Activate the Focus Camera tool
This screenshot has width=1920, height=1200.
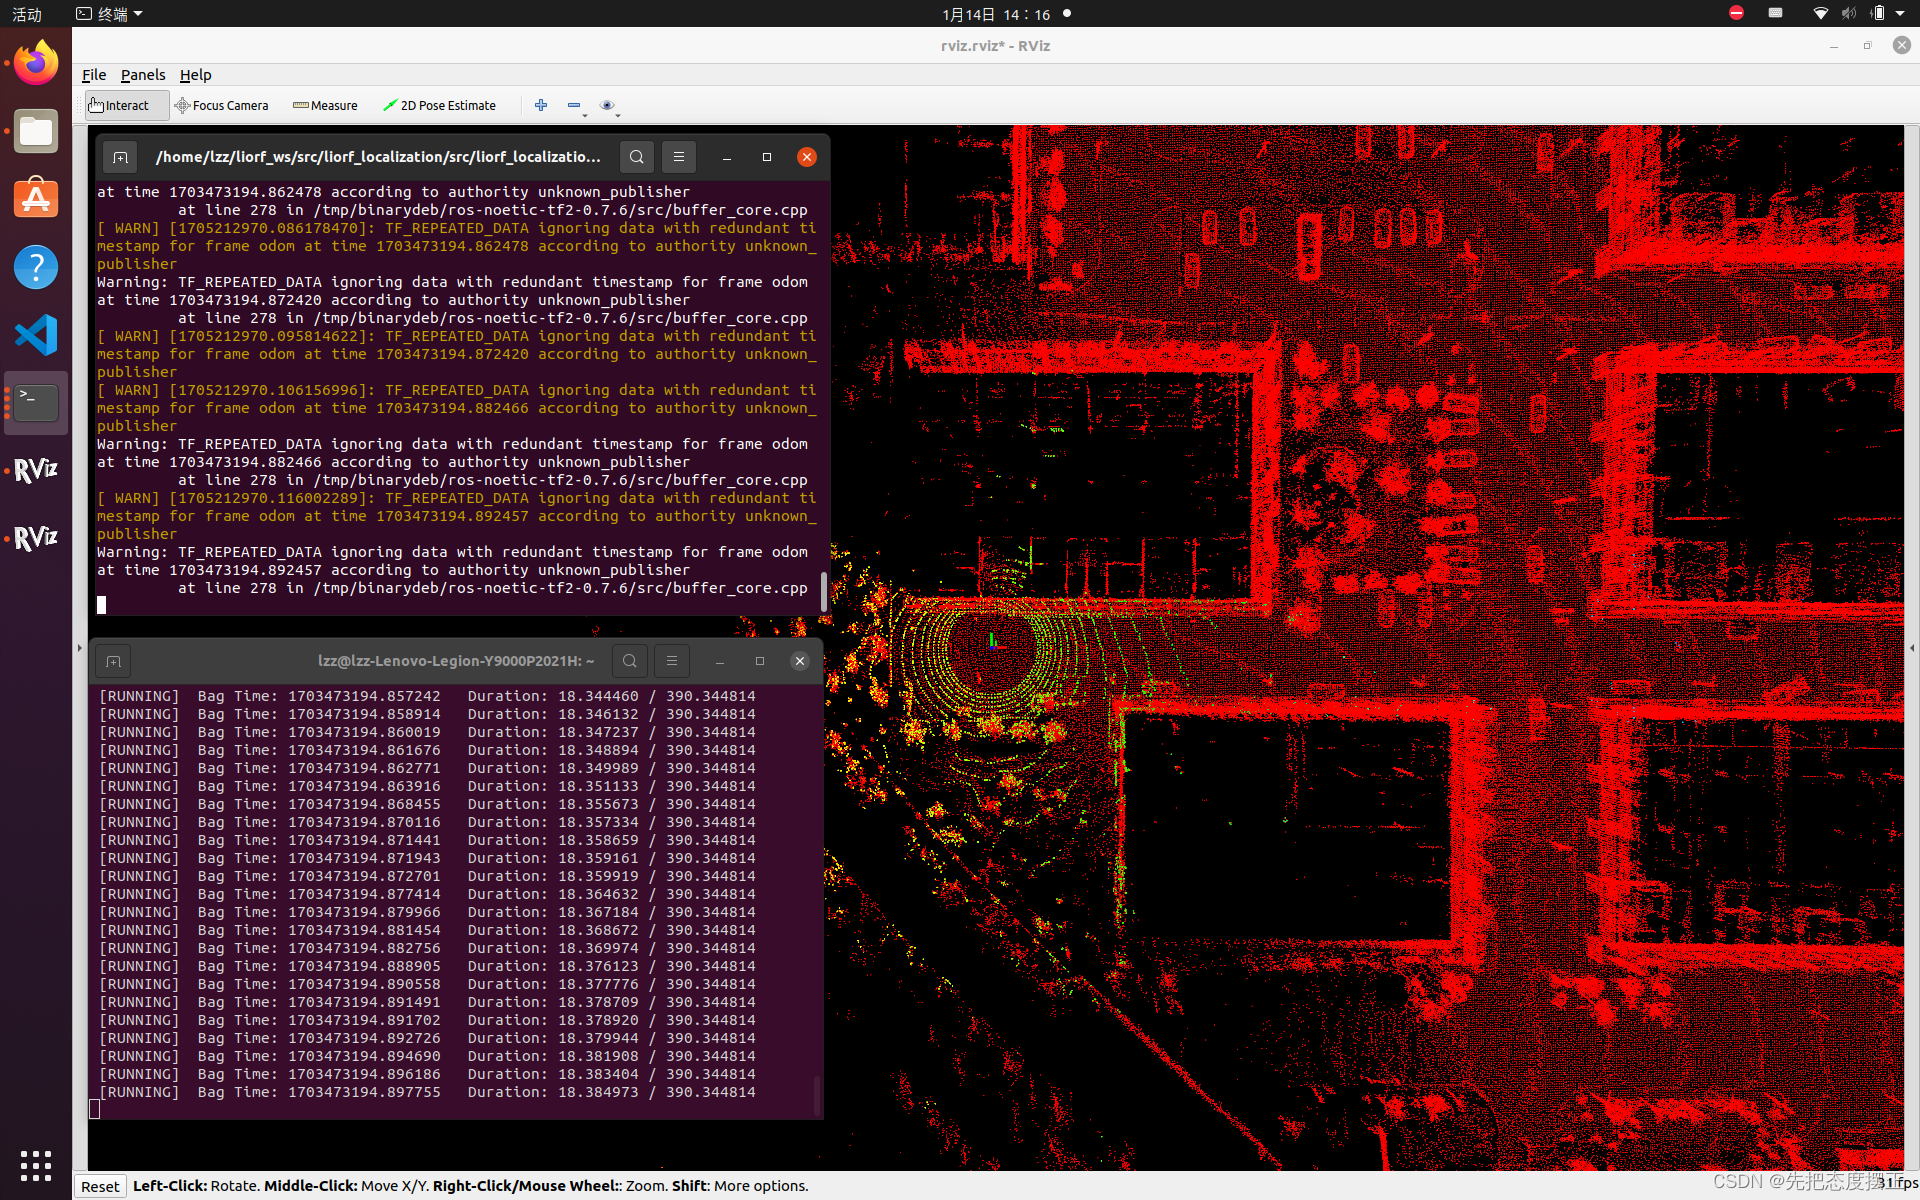point(221,105)
